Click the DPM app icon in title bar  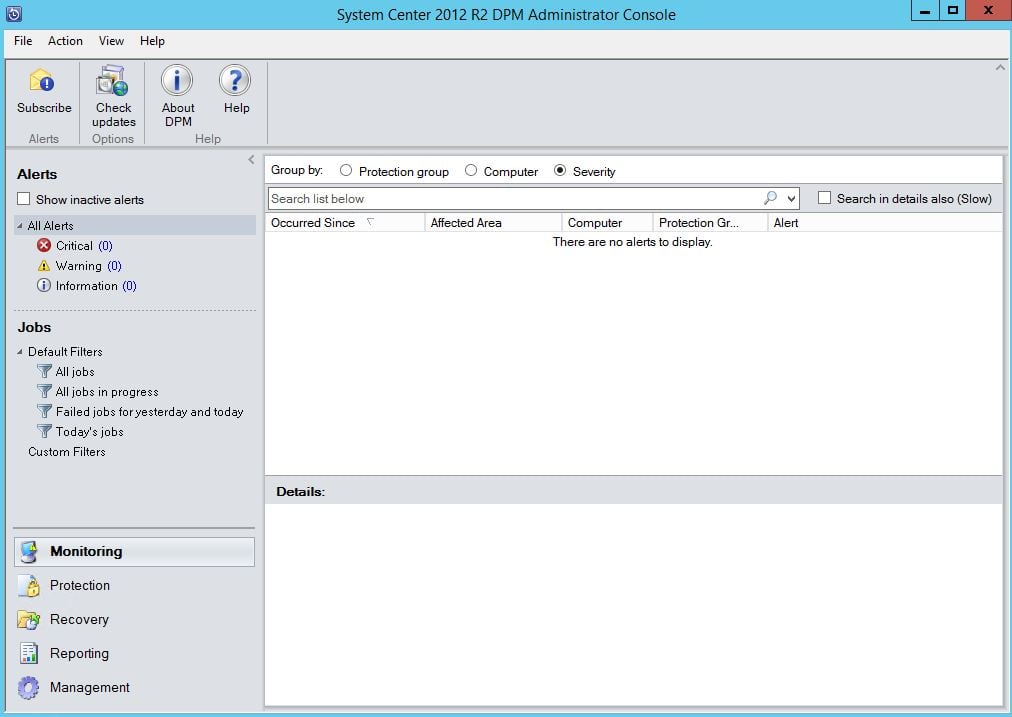point(14,14)
